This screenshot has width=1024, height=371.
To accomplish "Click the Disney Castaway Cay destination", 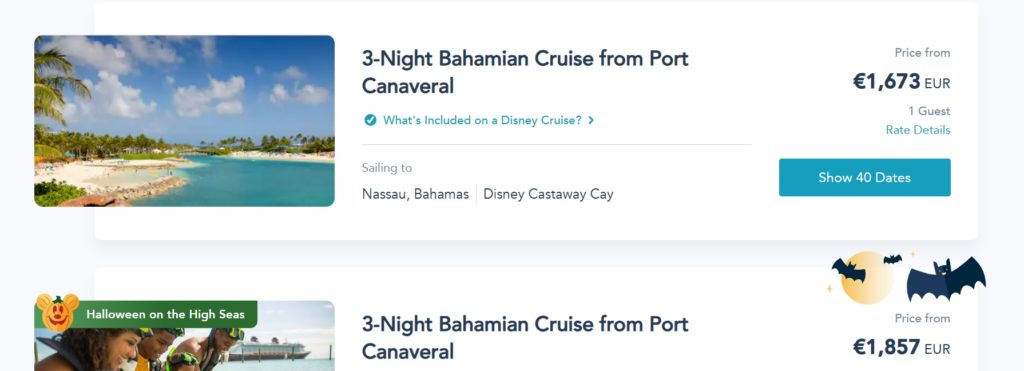I will pos(548,194).
